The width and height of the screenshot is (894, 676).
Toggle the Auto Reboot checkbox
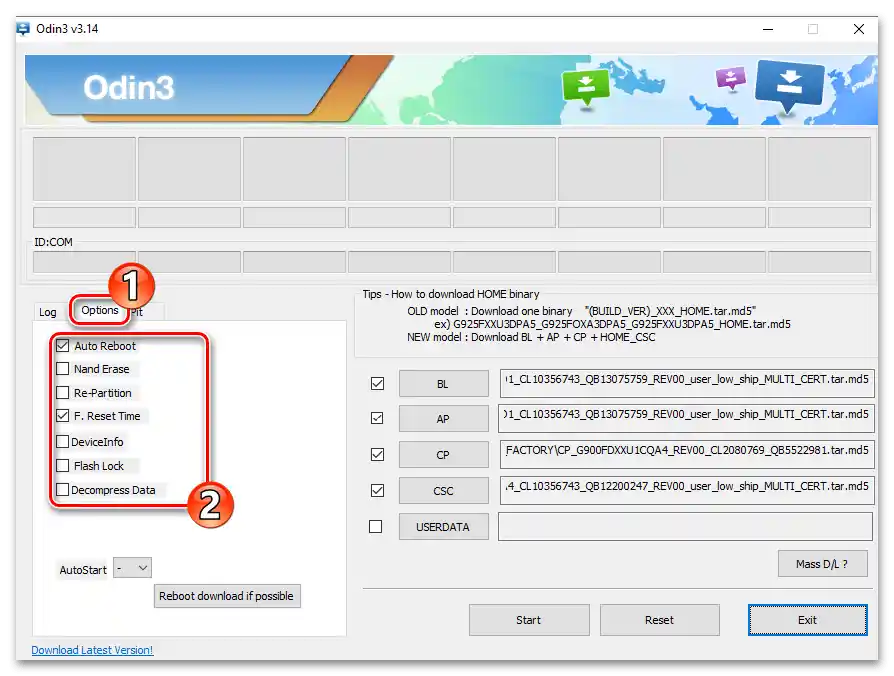[x=63, y=345]
